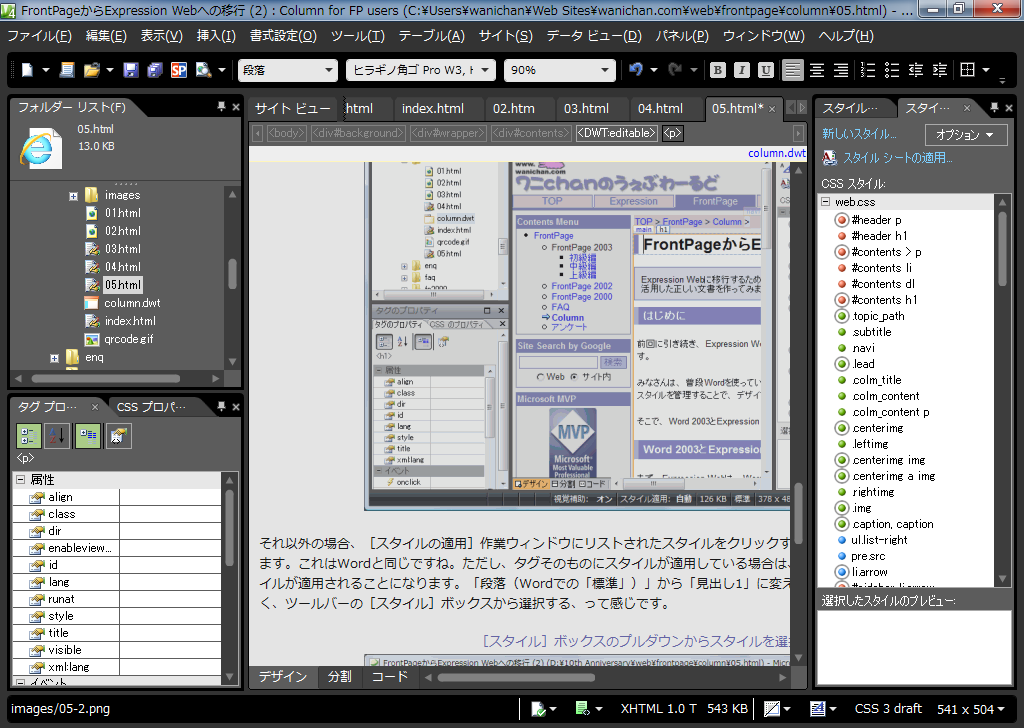The height and width of the screenshot is (728, 1024).
Task: Click the Open folder toolbar icon
Action: [x=92, y=70]
